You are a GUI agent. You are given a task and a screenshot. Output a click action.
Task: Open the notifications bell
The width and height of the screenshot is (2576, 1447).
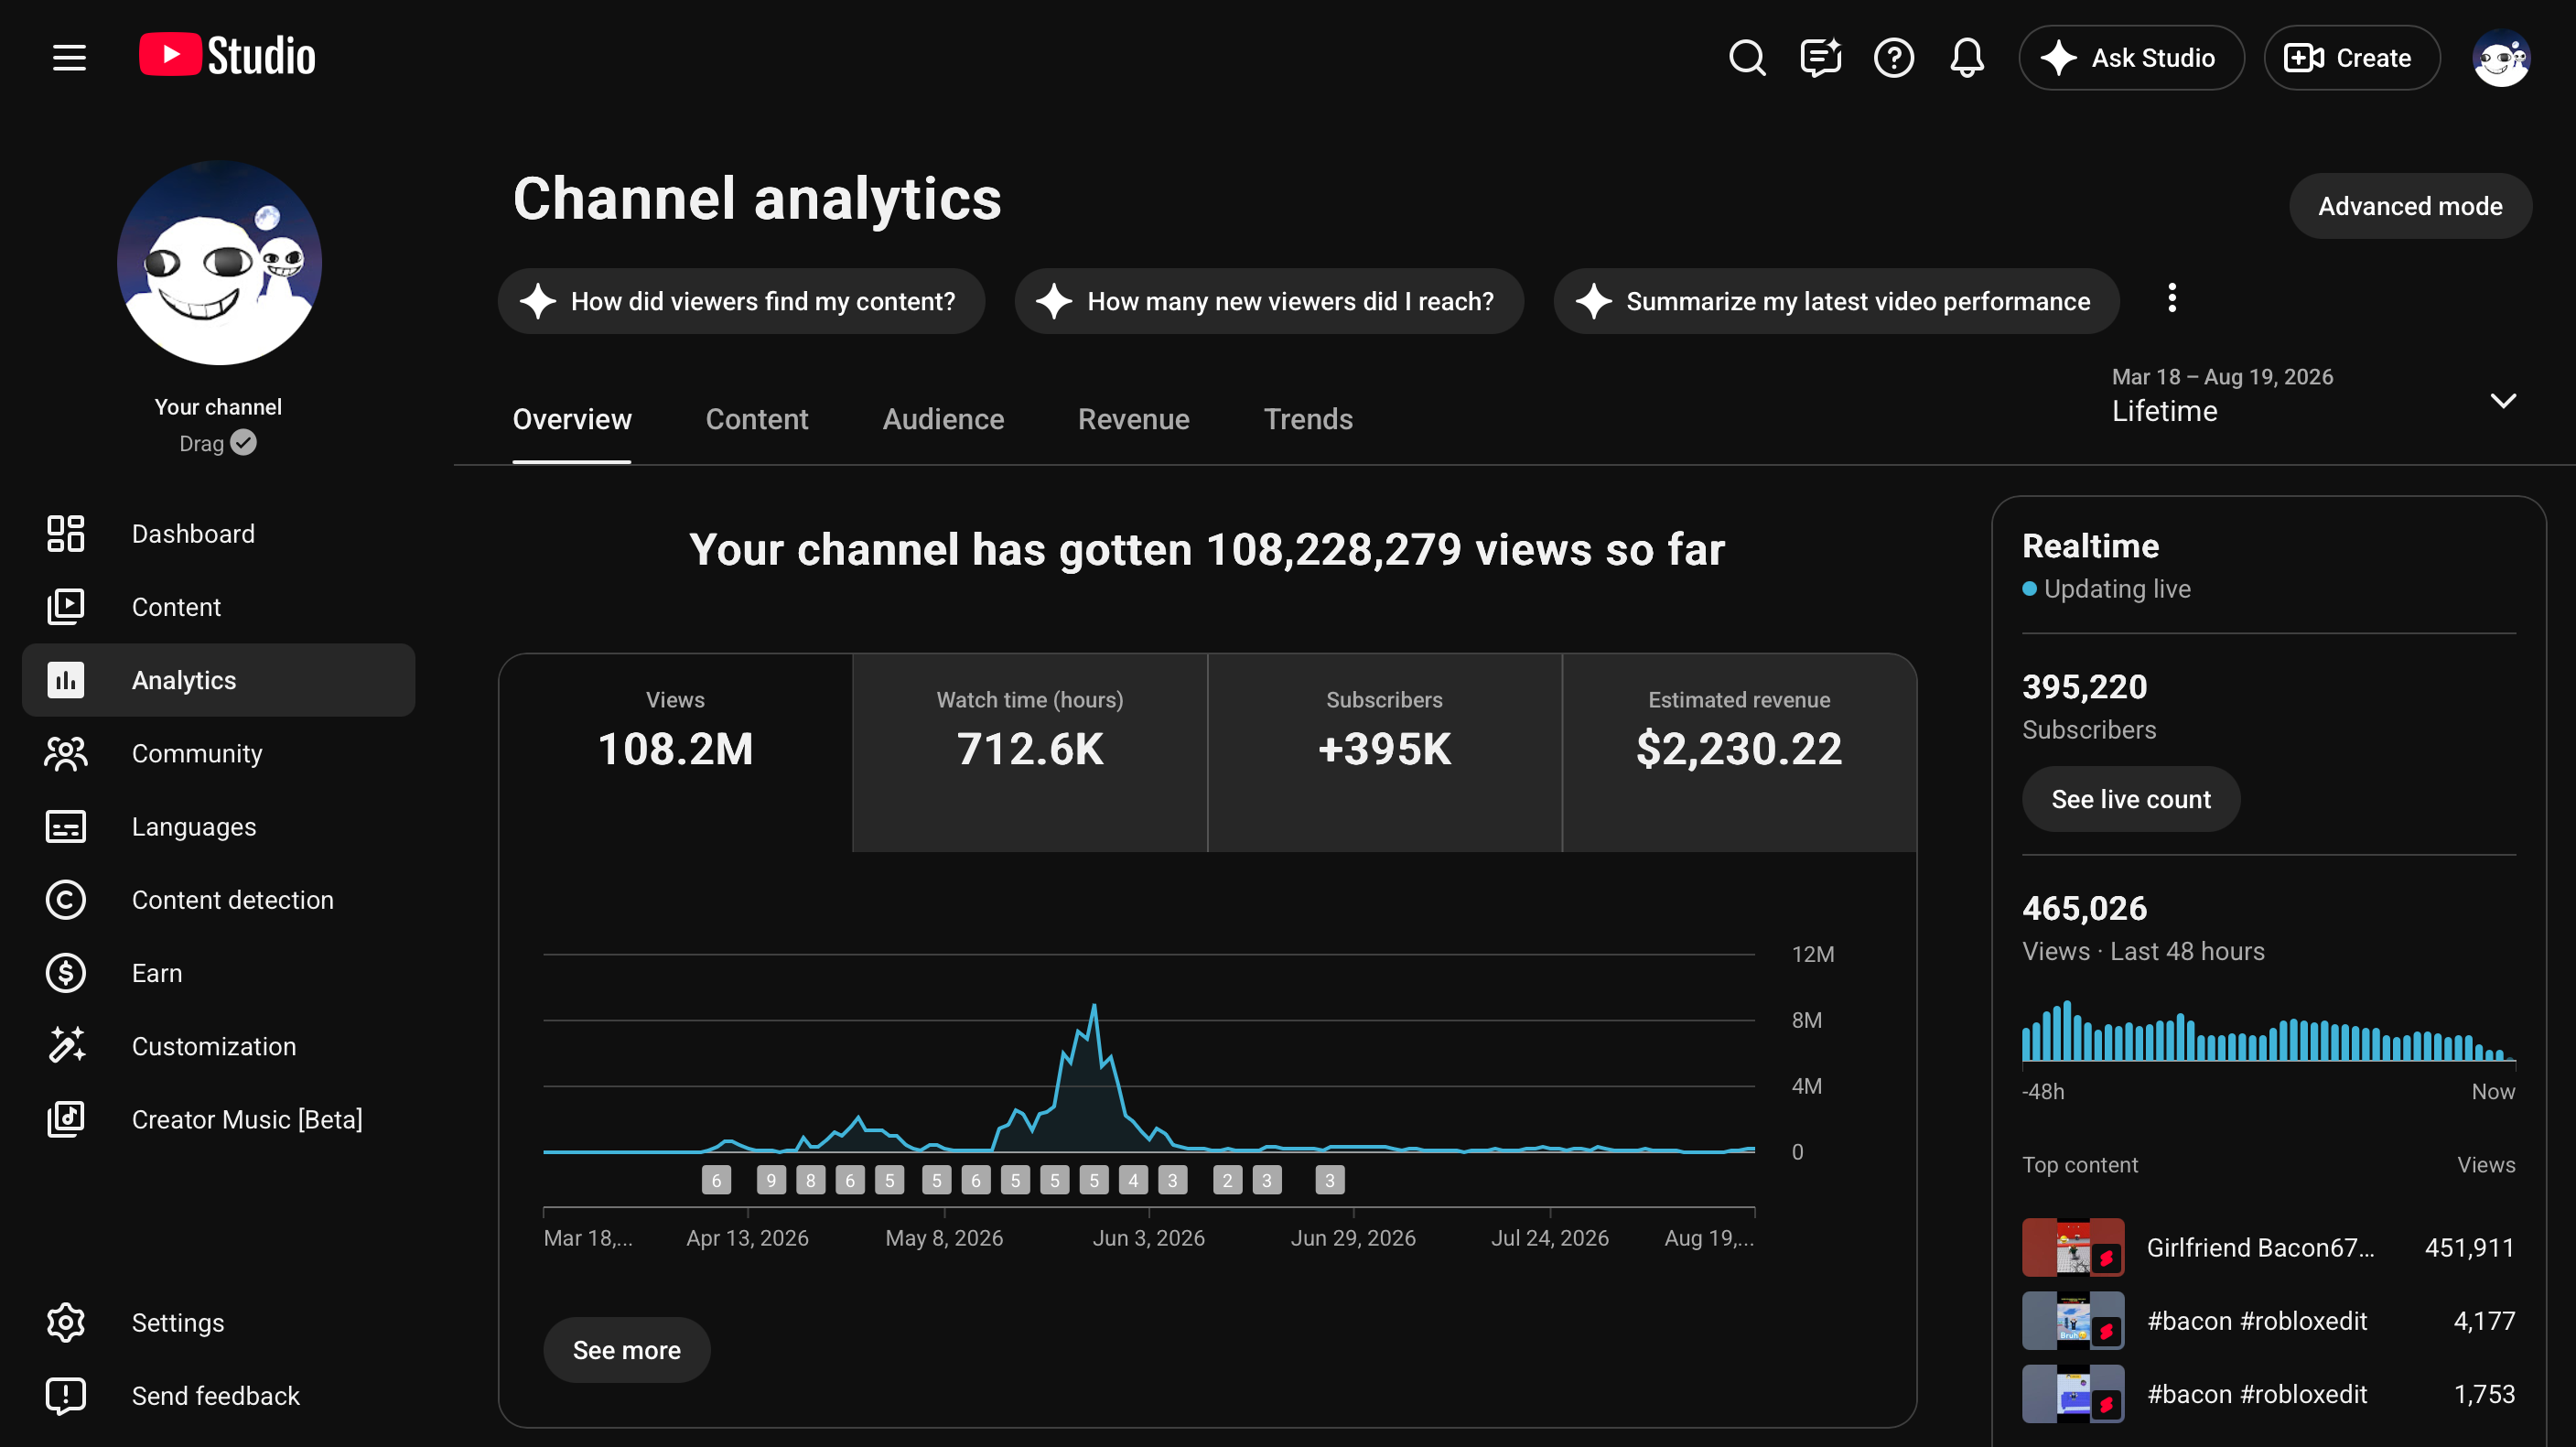pyautogui.click(x=1966, y=58)
